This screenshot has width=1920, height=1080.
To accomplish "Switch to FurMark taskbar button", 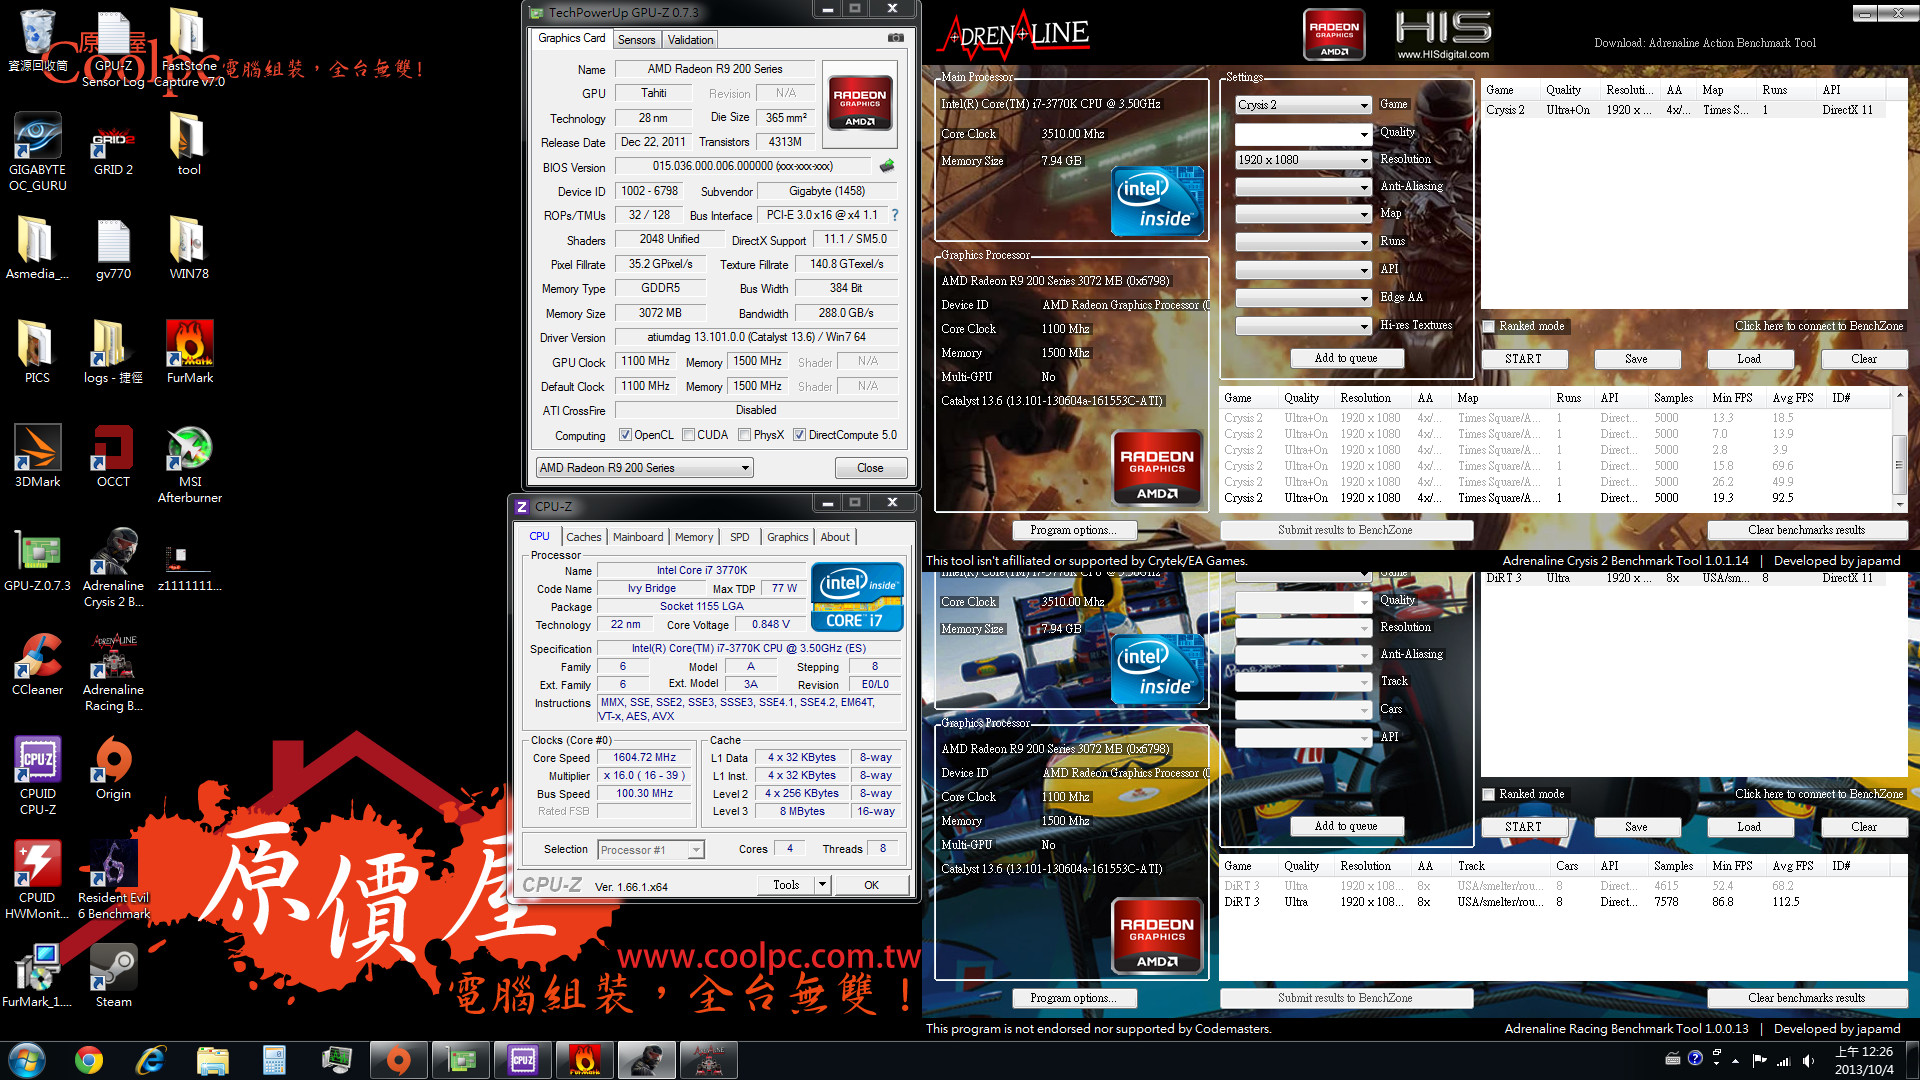I will [x=585, y=1060].
